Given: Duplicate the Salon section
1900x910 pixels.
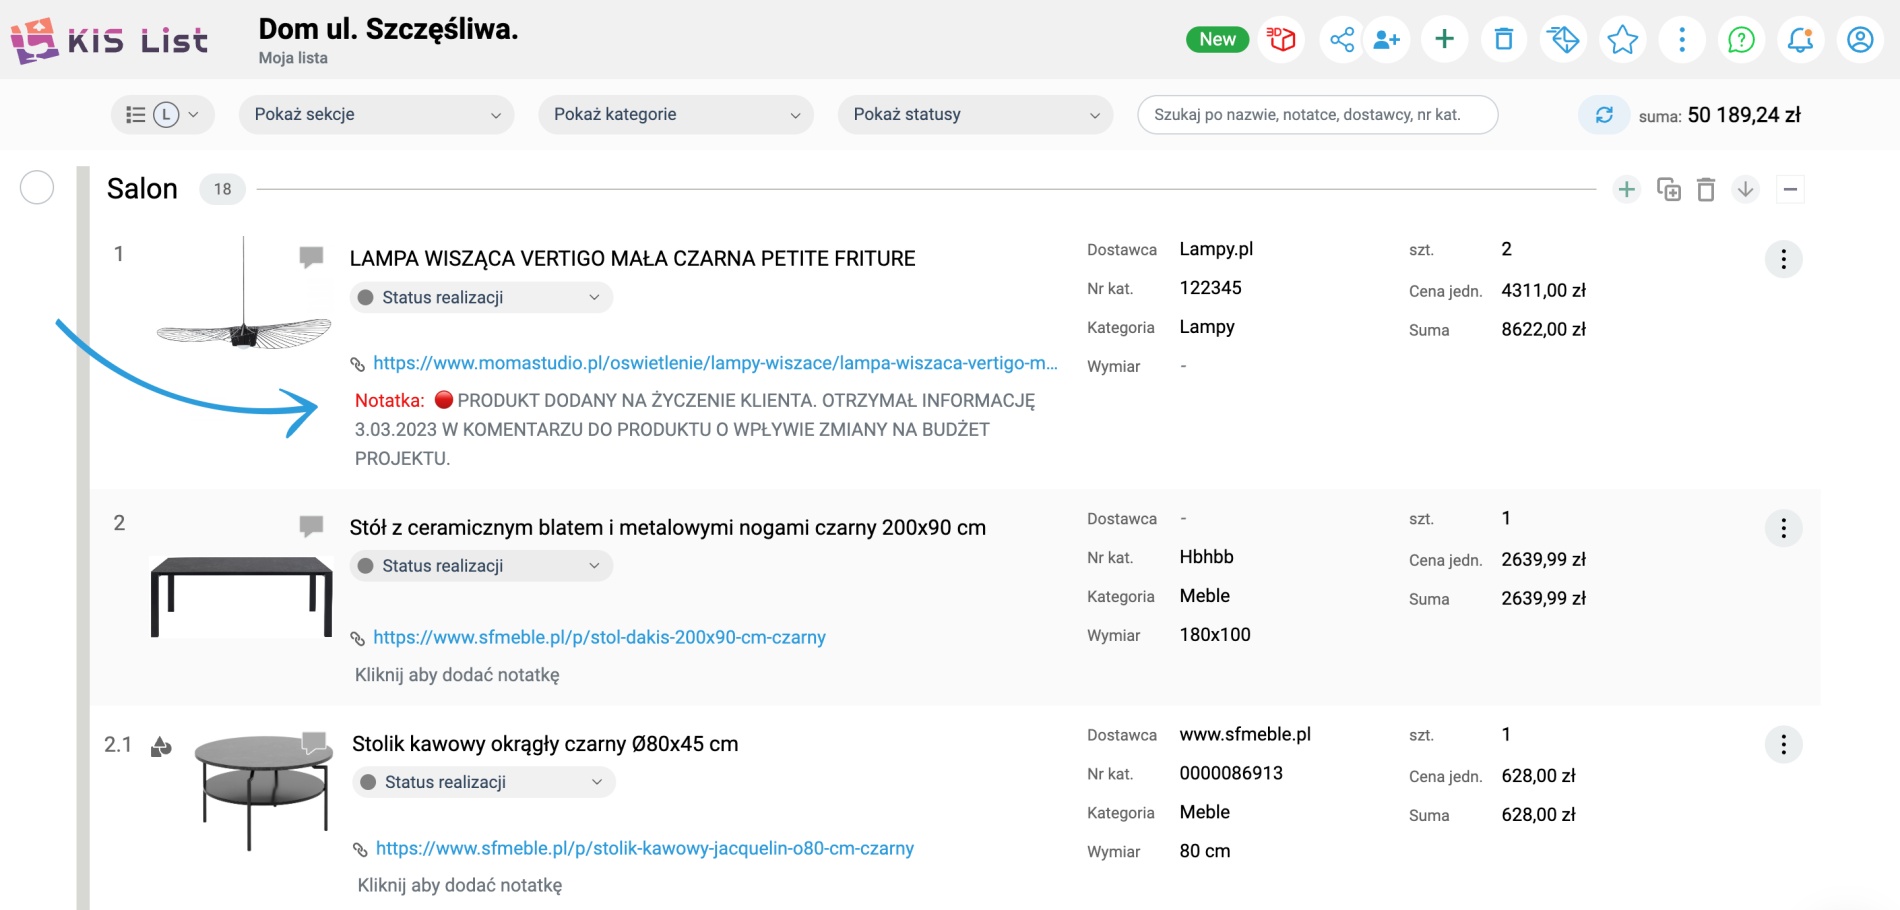Looking at the screenshot, I should tap(1668, 189).
